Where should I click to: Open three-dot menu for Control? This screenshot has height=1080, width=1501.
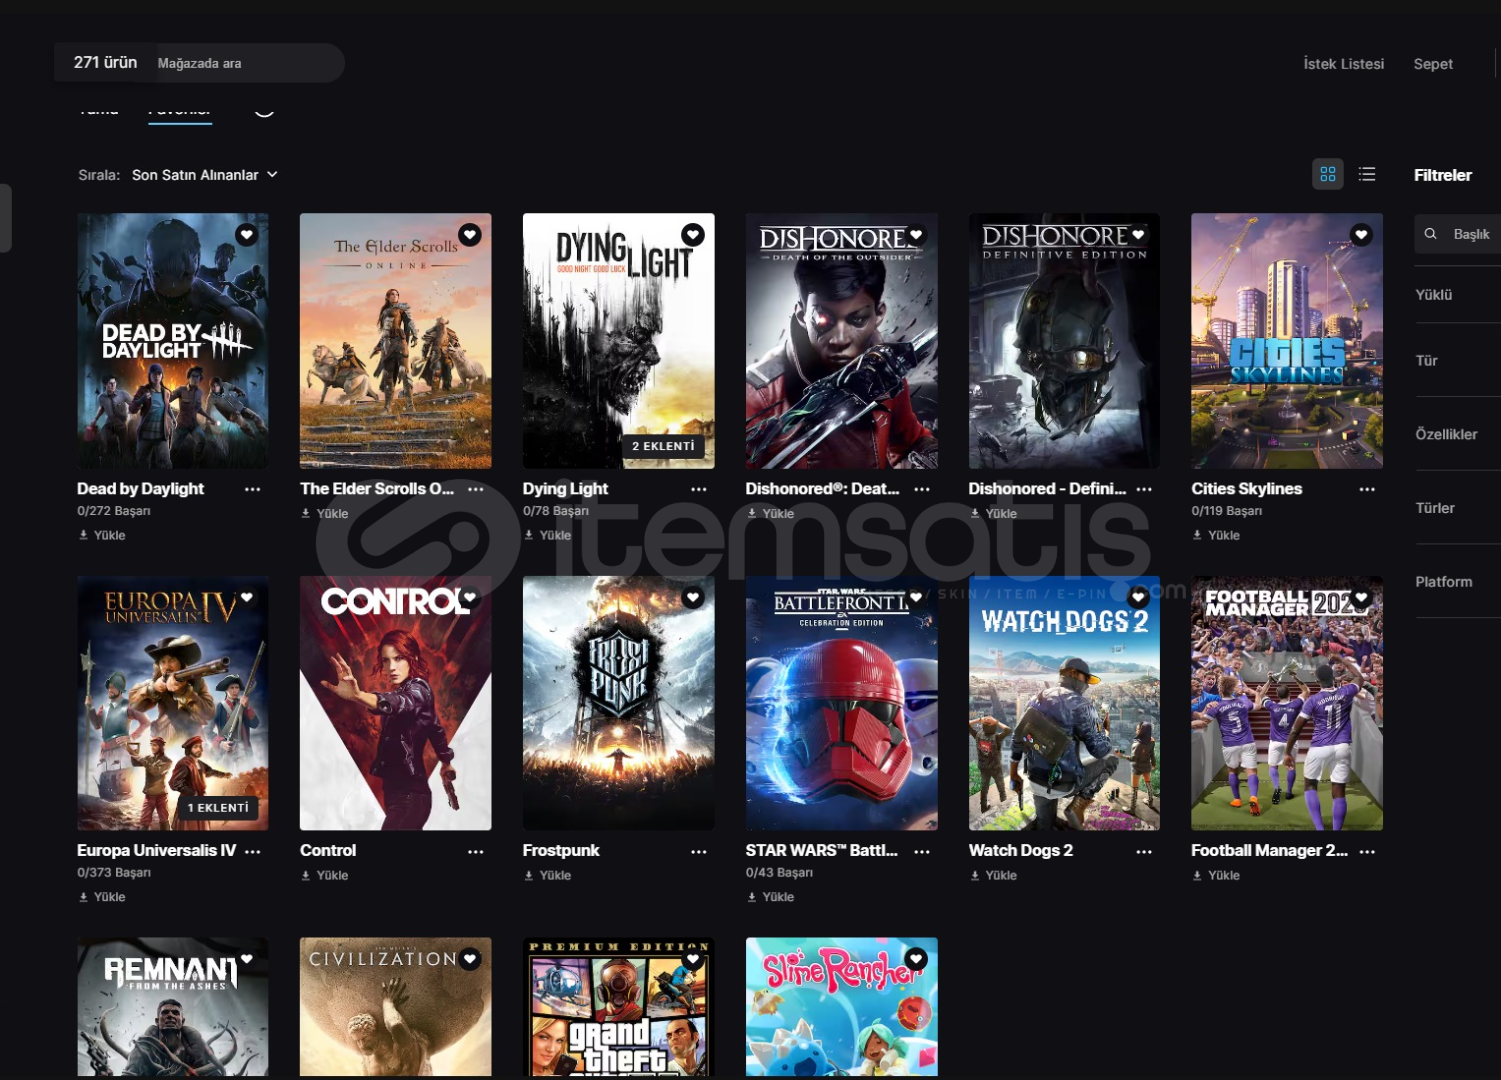476,851
